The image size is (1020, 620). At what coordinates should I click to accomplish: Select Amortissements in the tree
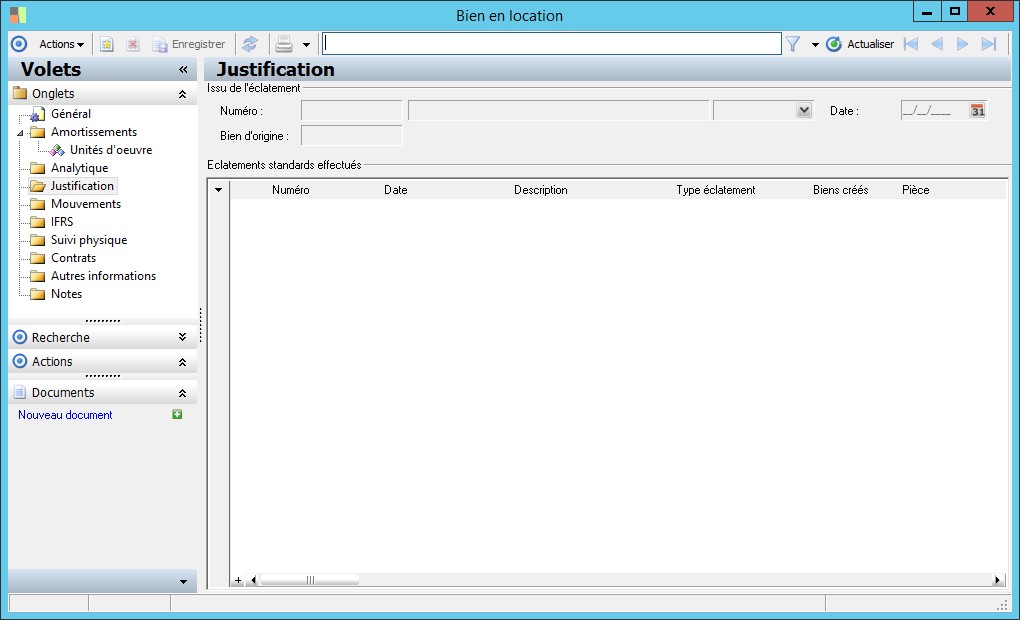tap(94, 132)
